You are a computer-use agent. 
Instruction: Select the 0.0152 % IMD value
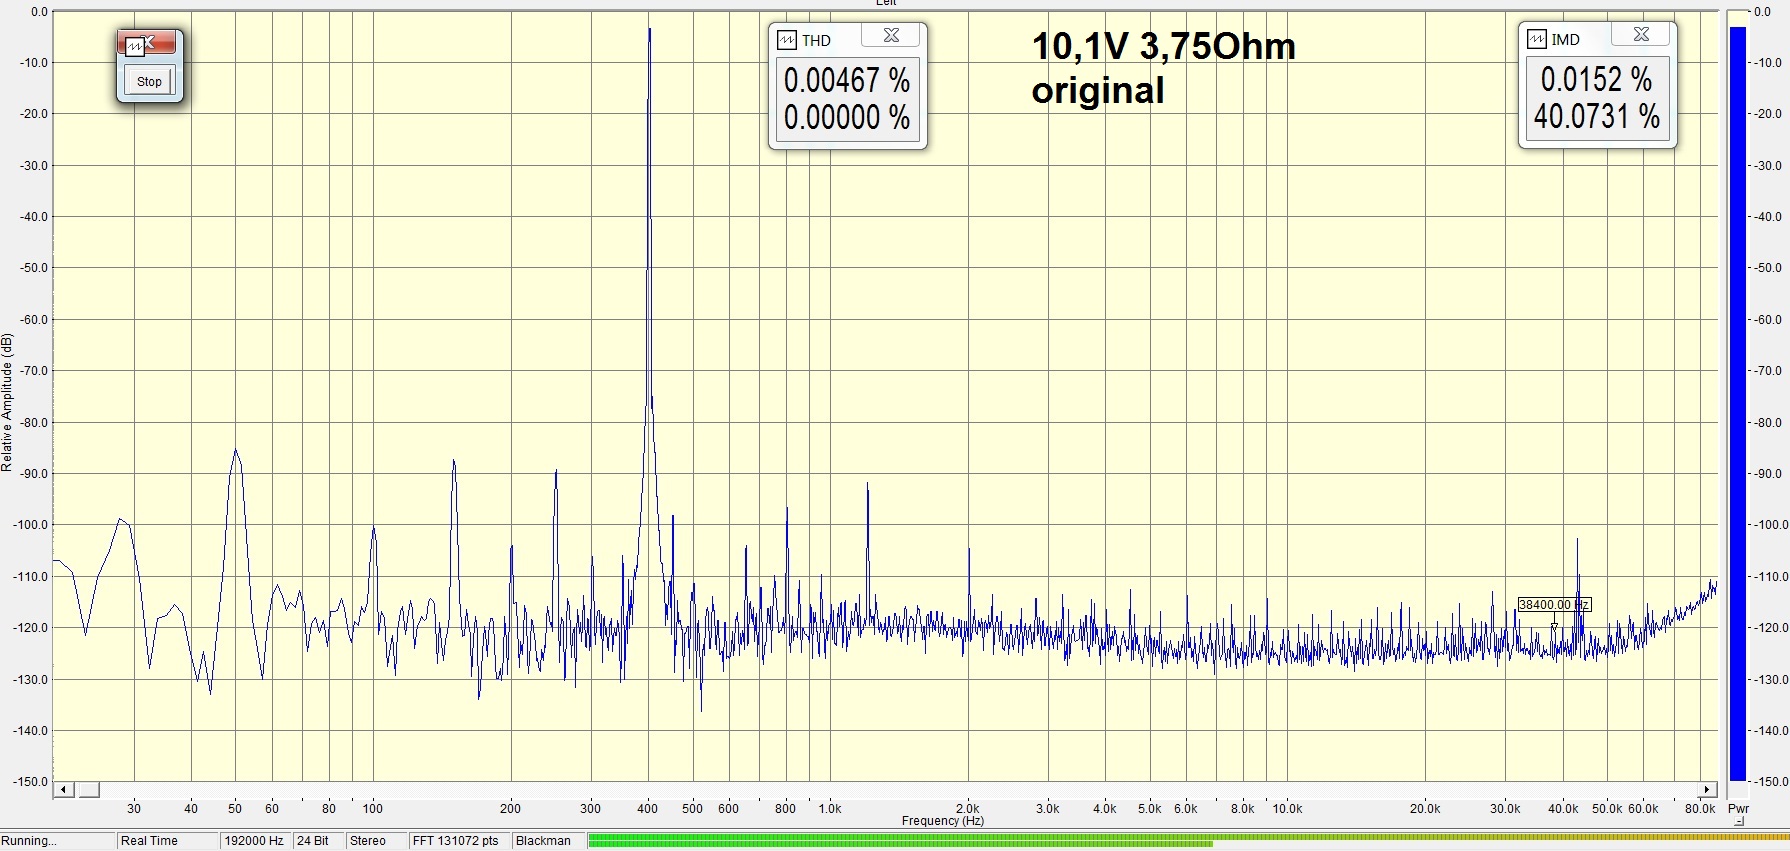(x=1597, y=79)
